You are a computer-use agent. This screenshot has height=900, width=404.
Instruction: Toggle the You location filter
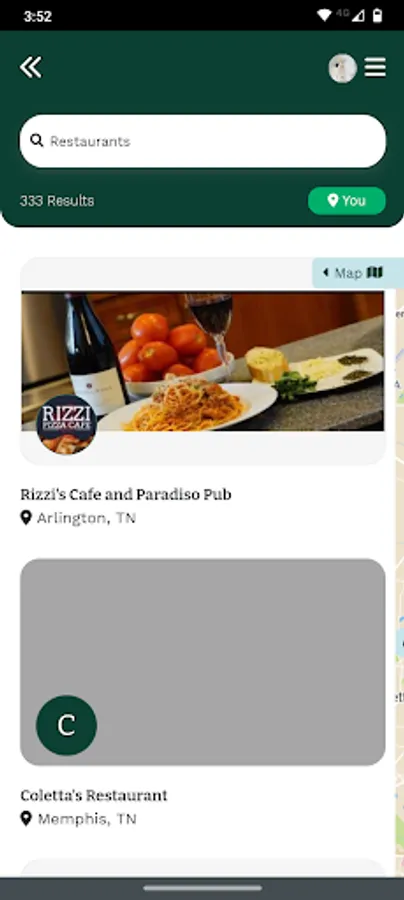(x=347, y=201)
